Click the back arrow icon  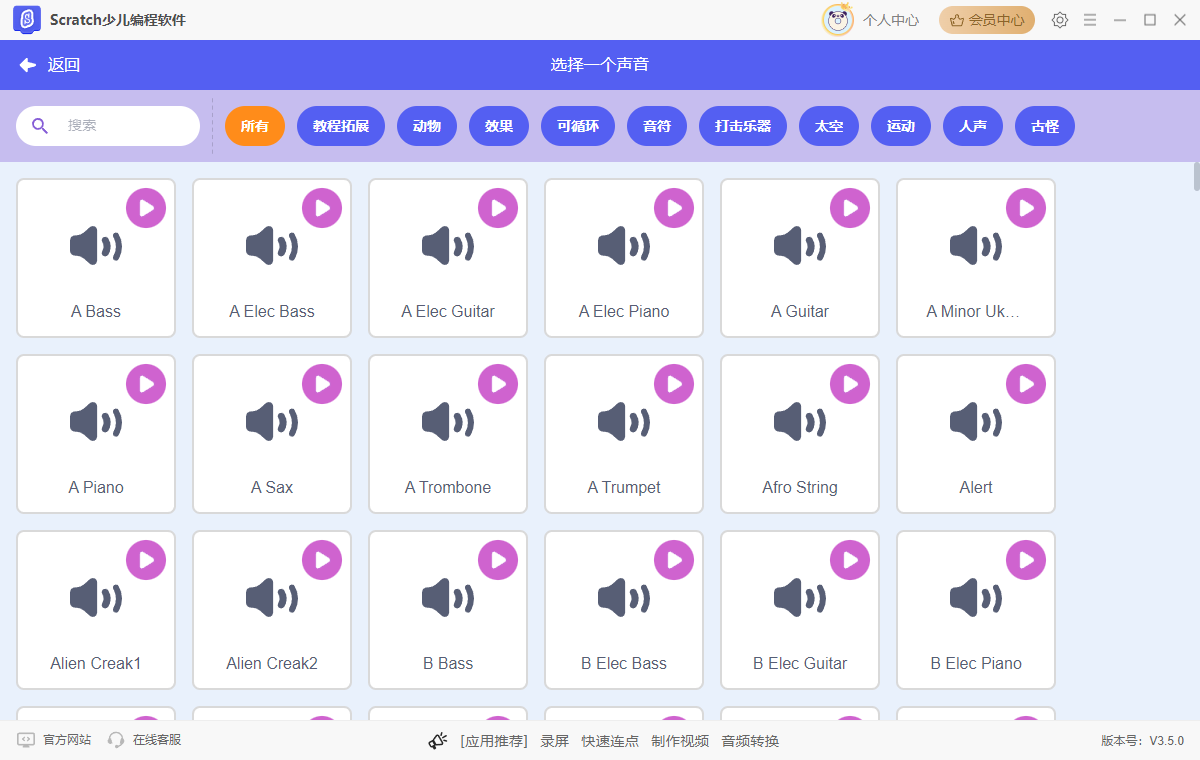click(x=28, y=65)
